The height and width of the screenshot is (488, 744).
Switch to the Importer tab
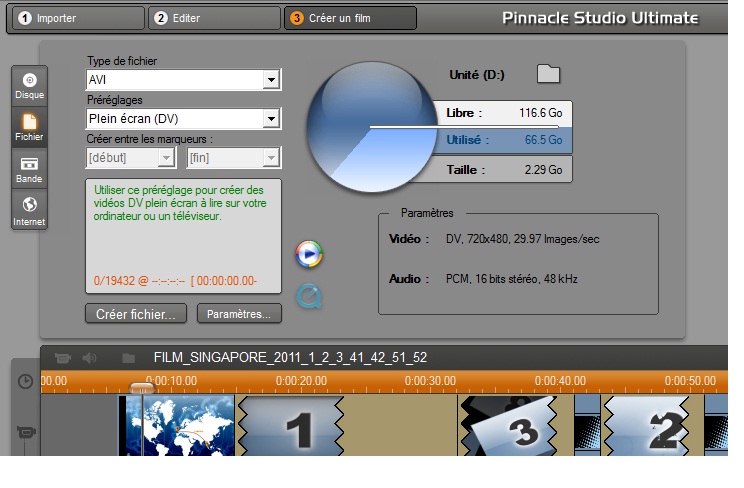(x=78, y=18)
